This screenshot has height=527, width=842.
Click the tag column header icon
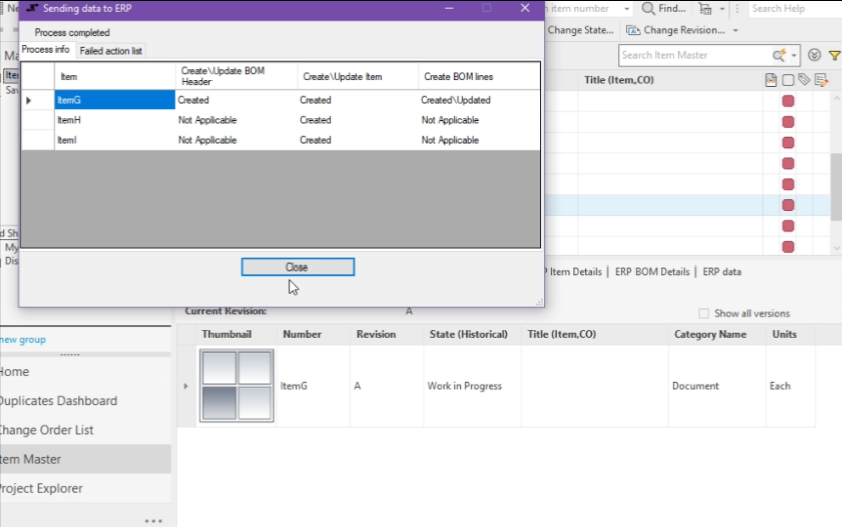[x=804, y=80]
